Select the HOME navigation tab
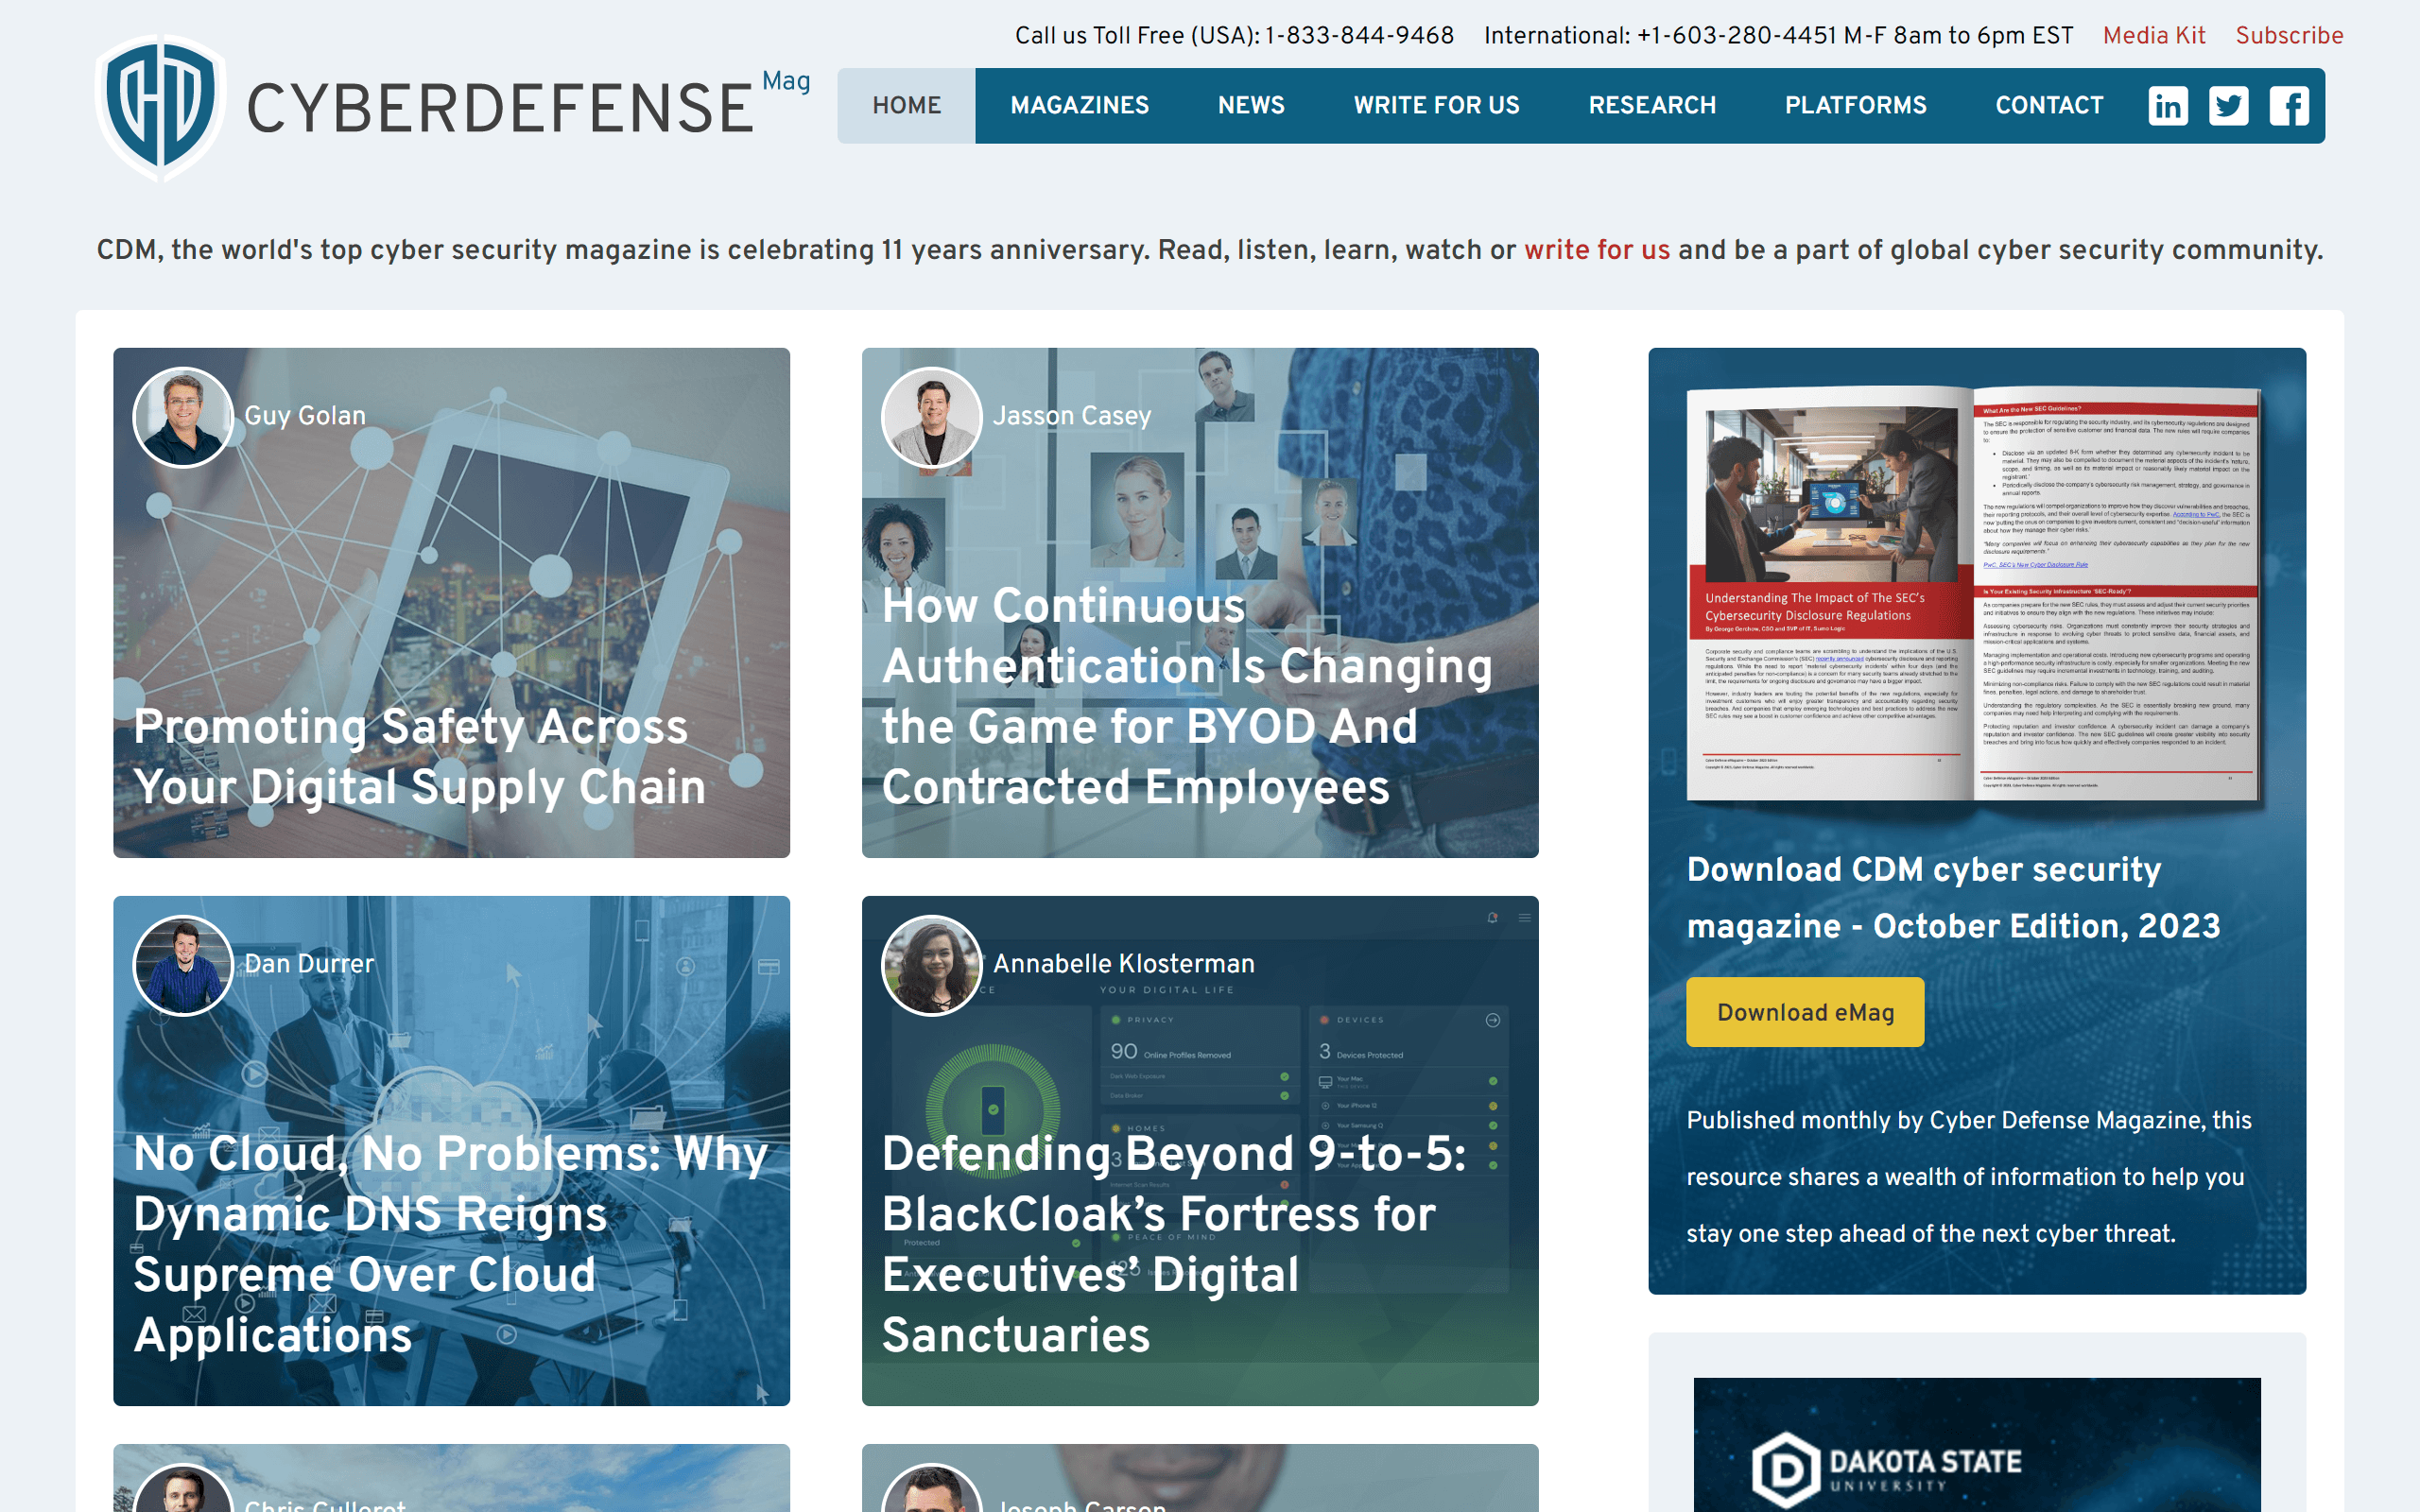This screenshot has width=2420, height=1512. point(906,106)
